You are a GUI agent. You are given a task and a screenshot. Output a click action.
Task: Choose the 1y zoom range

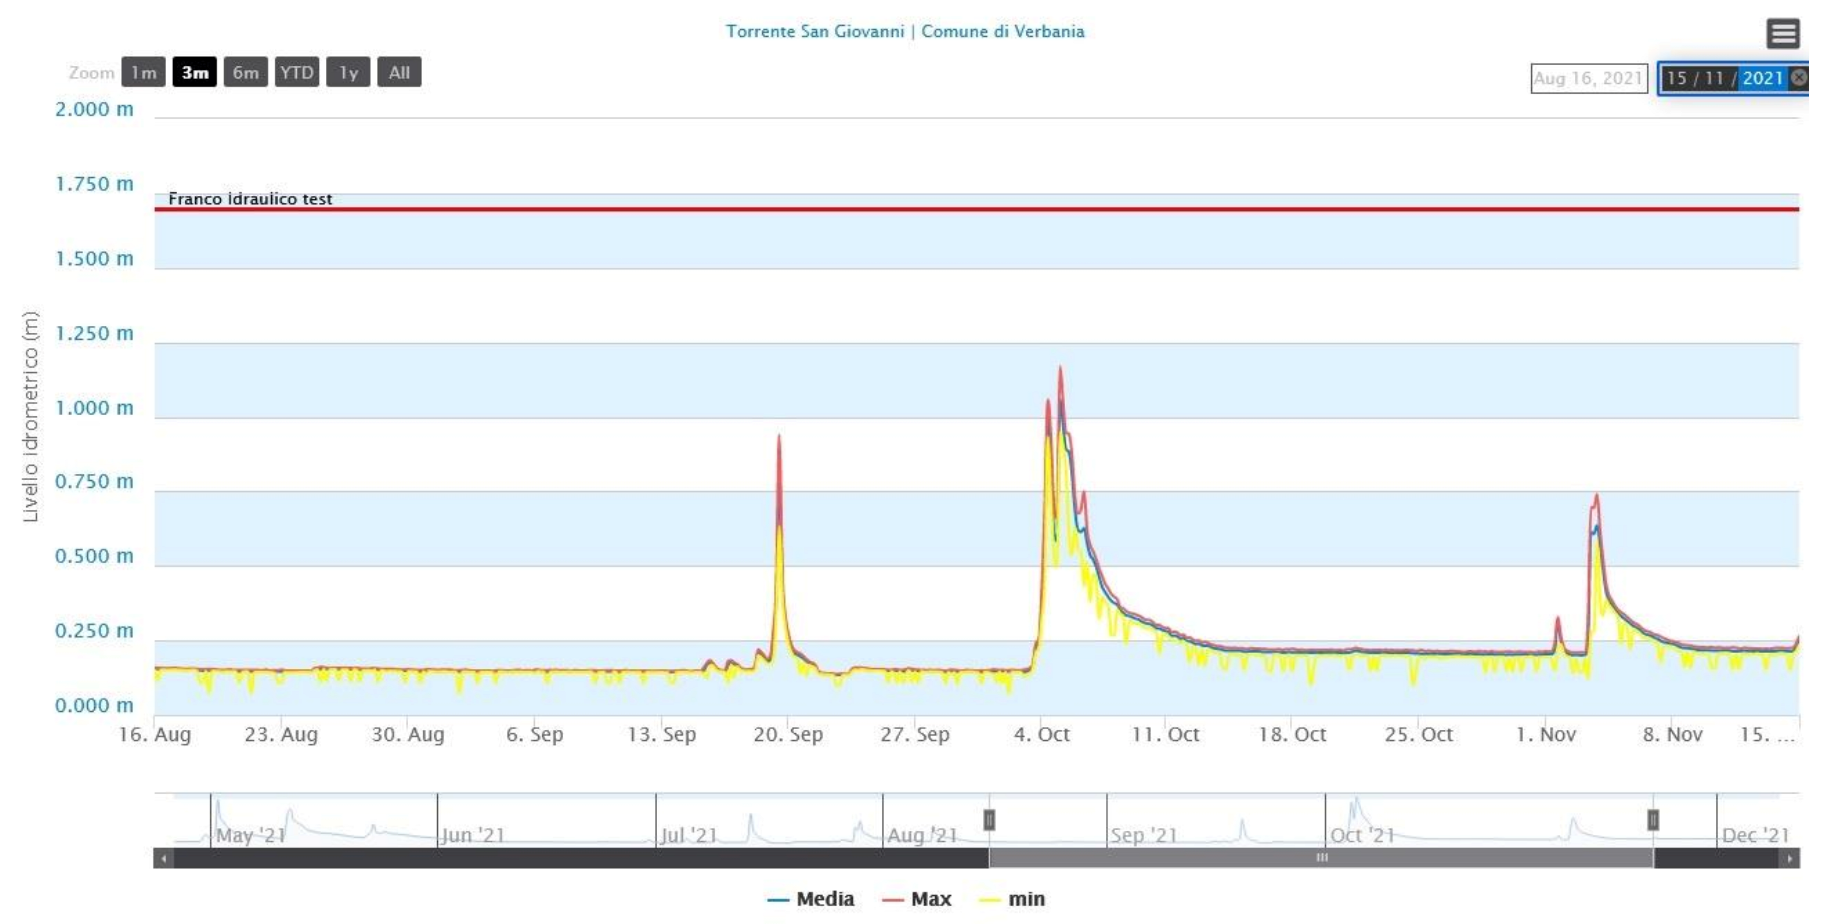[348, 72]
